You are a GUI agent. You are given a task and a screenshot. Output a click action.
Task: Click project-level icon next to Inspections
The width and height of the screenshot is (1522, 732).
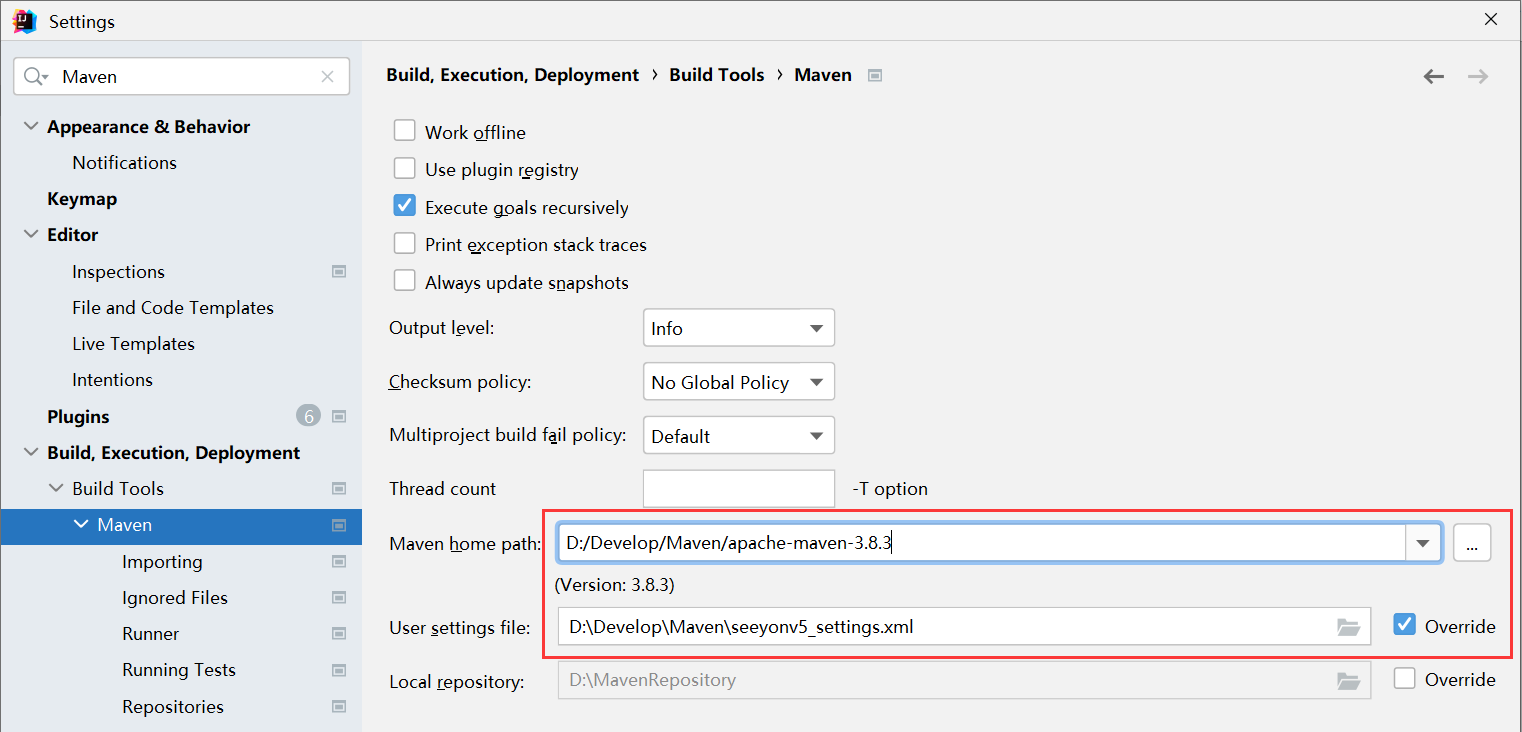pos(339,271)
